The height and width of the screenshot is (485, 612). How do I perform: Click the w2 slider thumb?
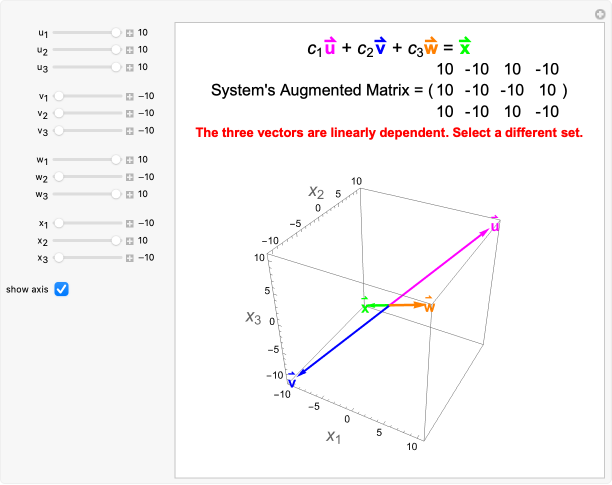(58, 177)
